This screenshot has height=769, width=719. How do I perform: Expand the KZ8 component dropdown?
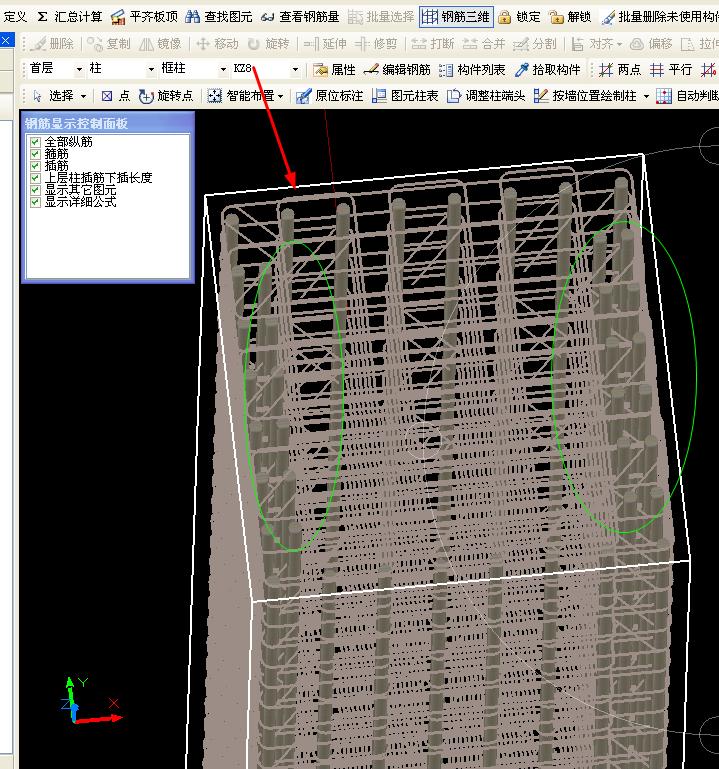pos(295,69)
